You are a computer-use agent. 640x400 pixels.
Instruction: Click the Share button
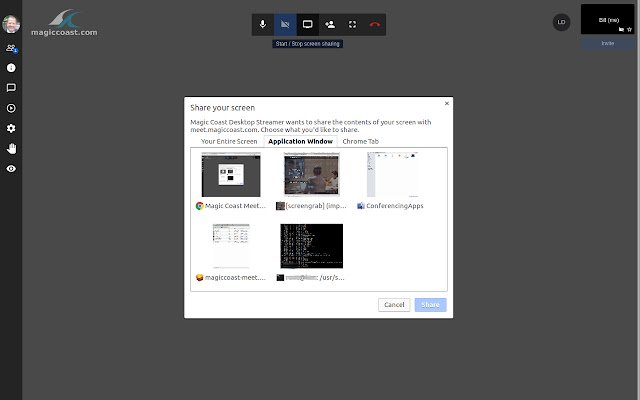[431, 305]
